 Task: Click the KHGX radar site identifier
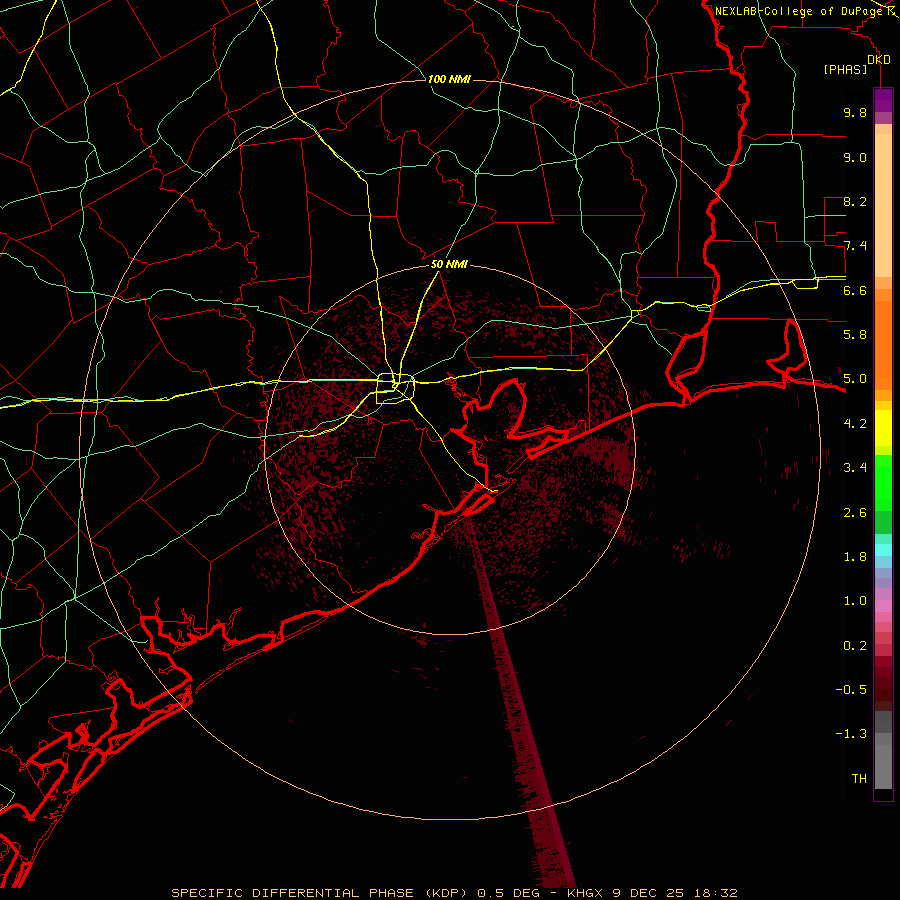tap(585, 893)
